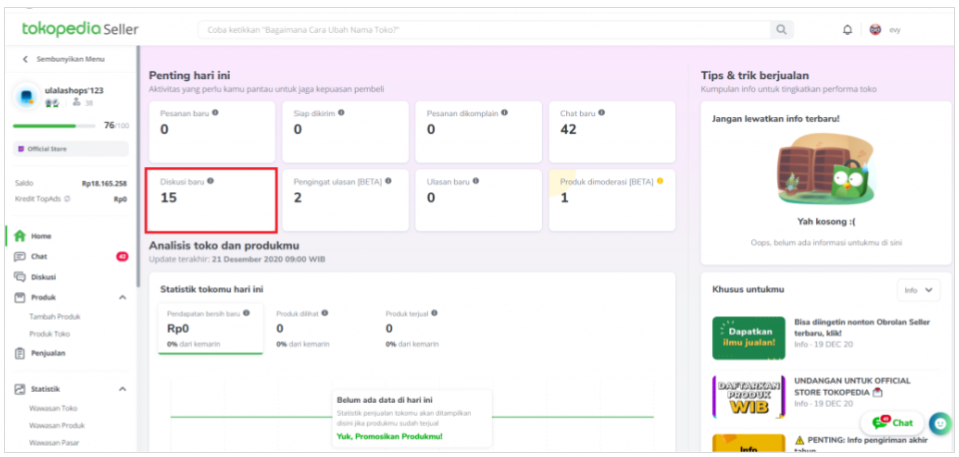959x457 pixels.
Task: Click info icon beside Produk dilihat
Action: [325, 313]
